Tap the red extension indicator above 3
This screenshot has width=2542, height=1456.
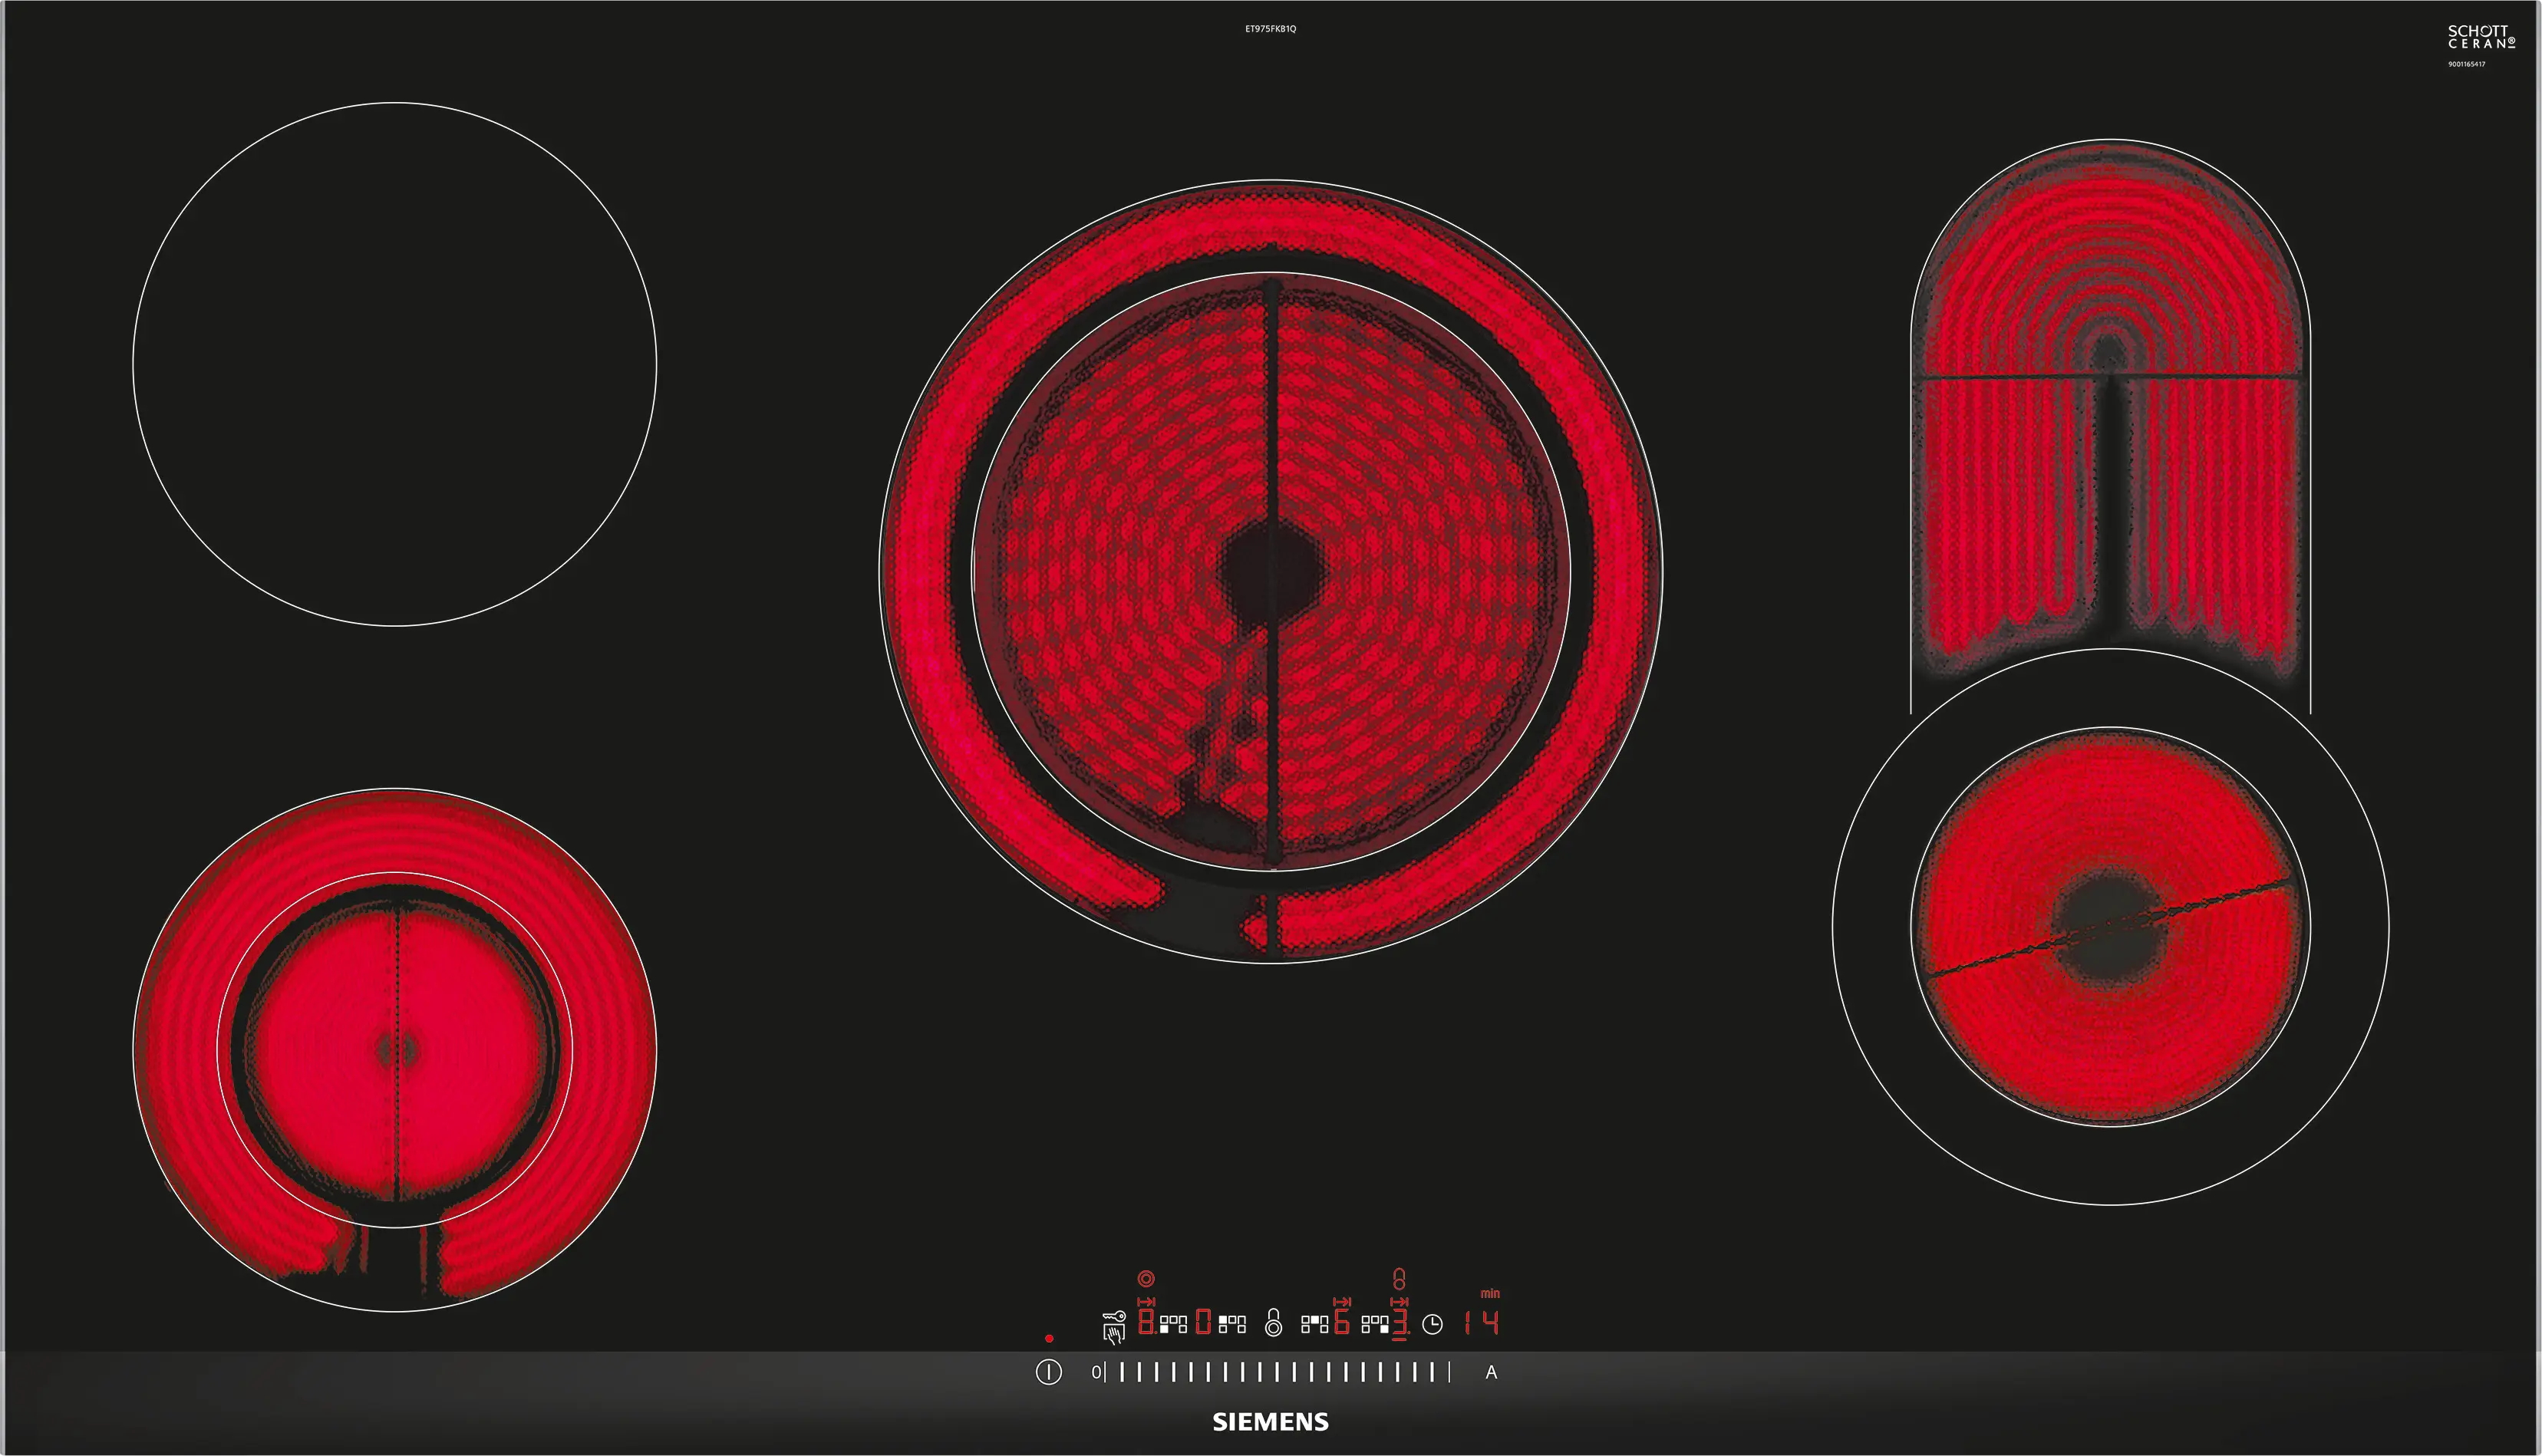1399,1279
